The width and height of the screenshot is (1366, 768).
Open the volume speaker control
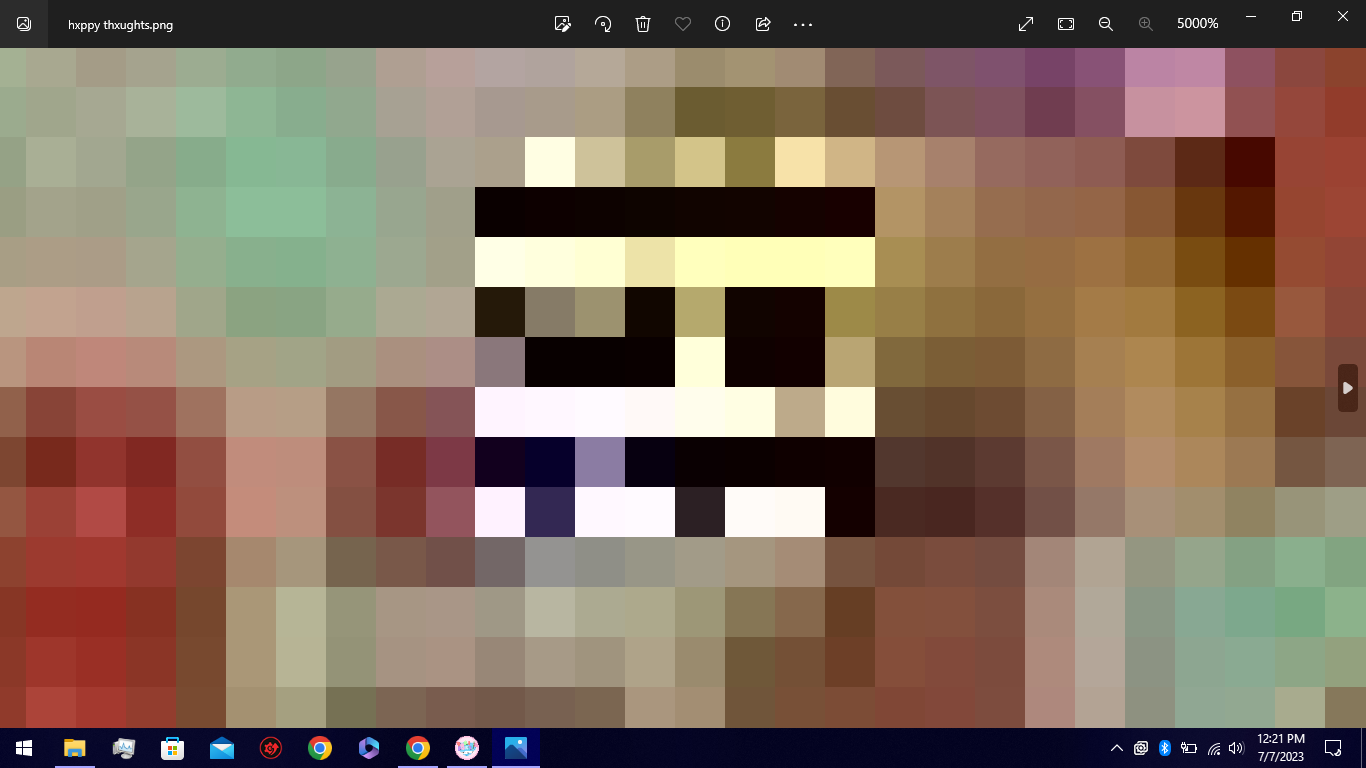[1236, 748]
